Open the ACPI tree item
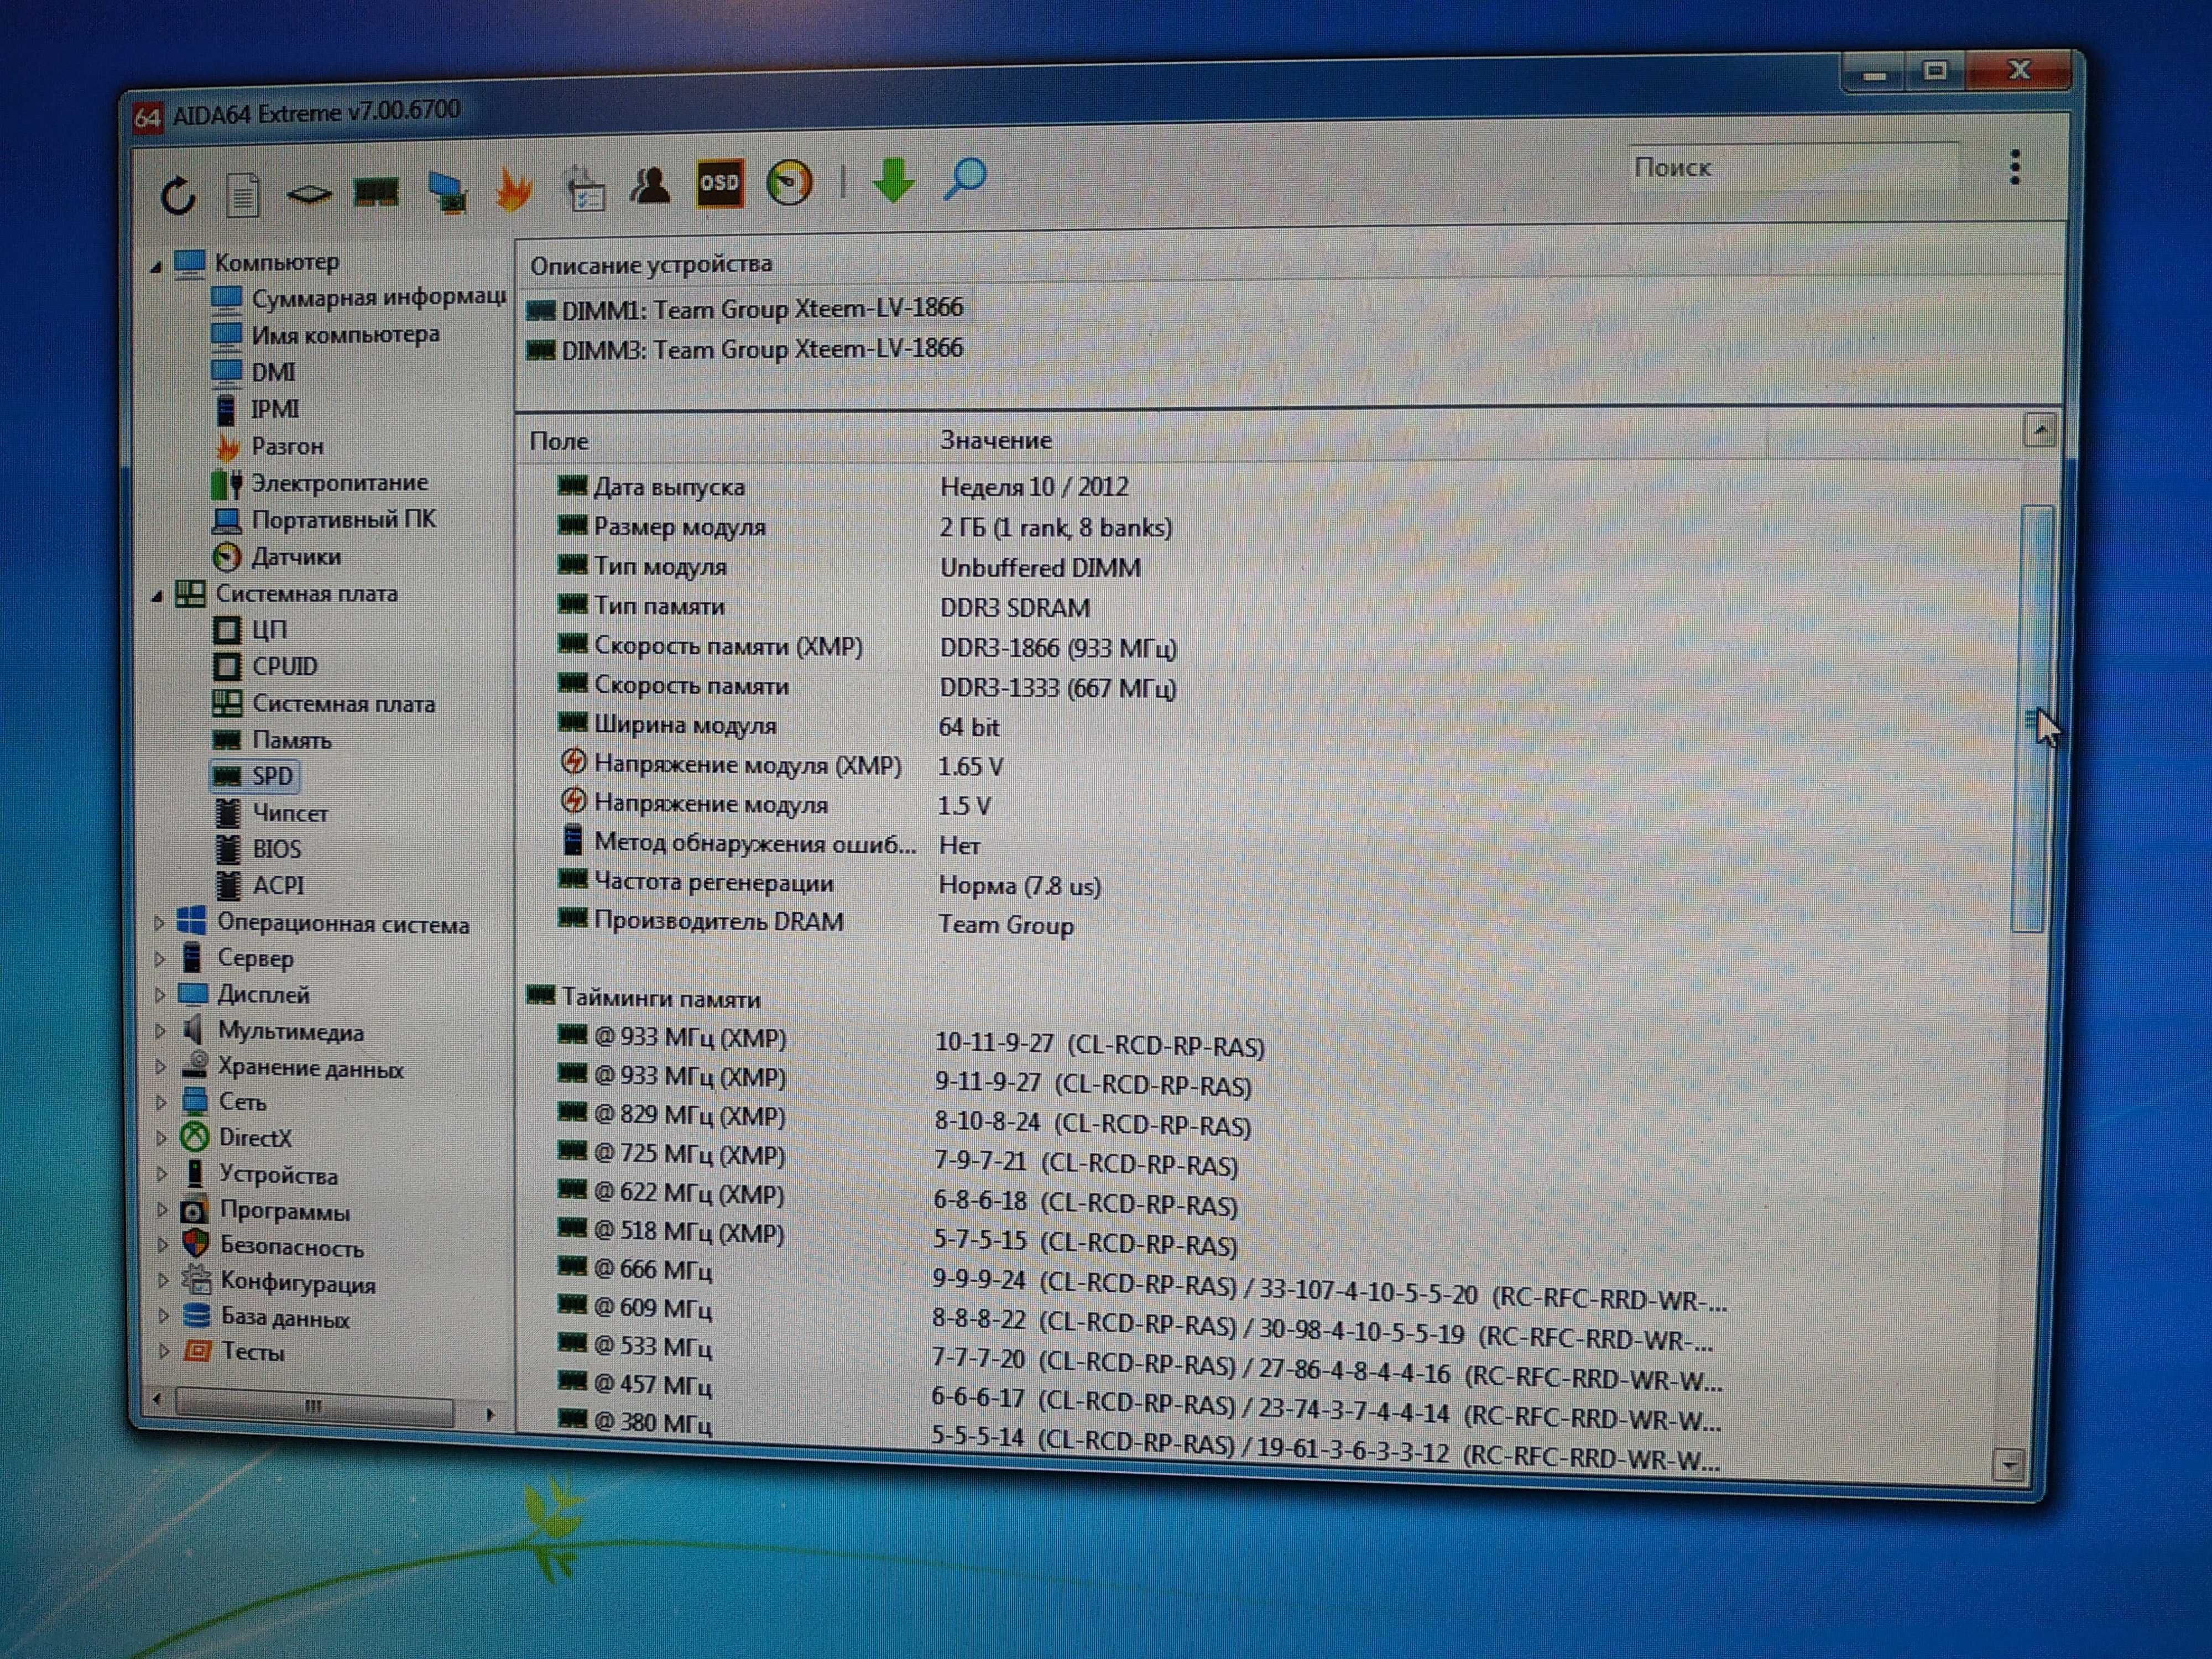 point(260,885)
